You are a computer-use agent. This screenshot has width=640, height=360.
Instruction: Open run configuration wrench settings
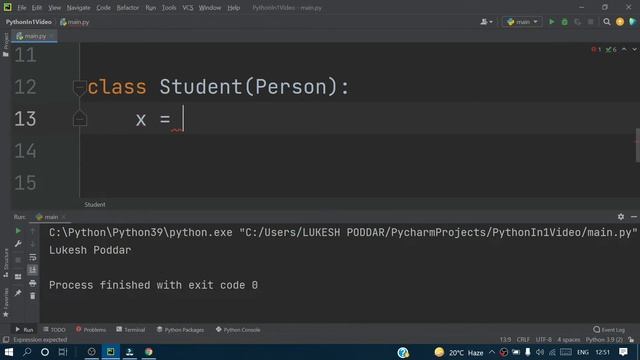[18, 244]
